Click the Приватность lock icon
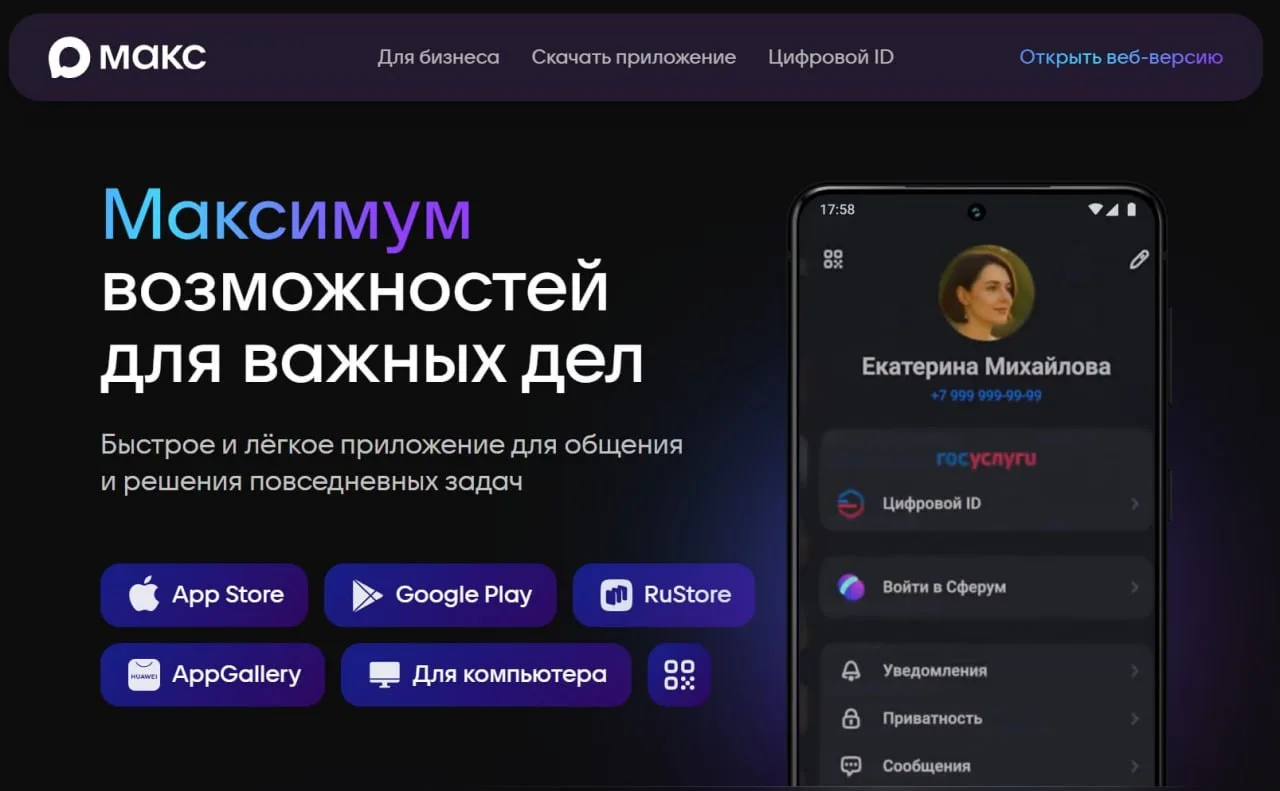The width and height of the screenshot is (1280, 791). pos(853,719)
